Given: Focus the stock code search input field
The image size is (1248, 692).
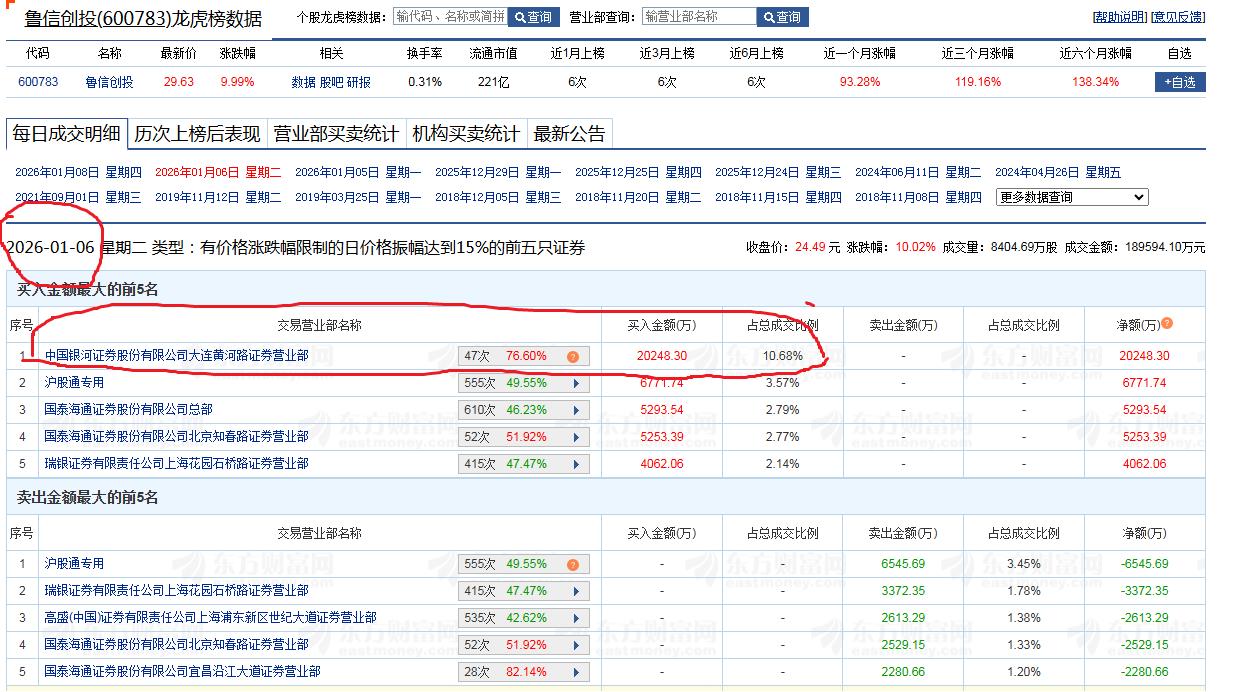Looking at the screenshot, I should pyautogui.click(x=449, y=17).
